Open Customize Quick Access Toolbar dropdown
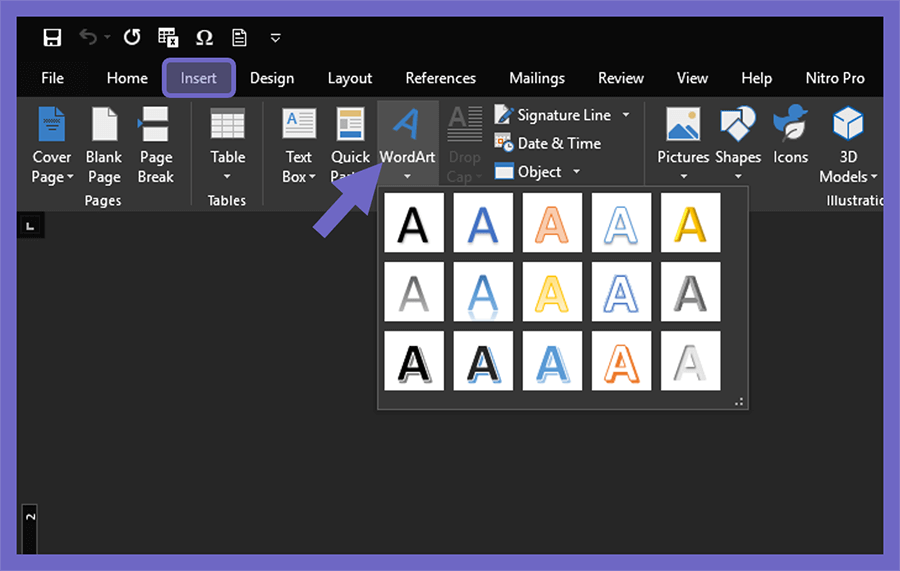900x571 pixels. point(276,38)
